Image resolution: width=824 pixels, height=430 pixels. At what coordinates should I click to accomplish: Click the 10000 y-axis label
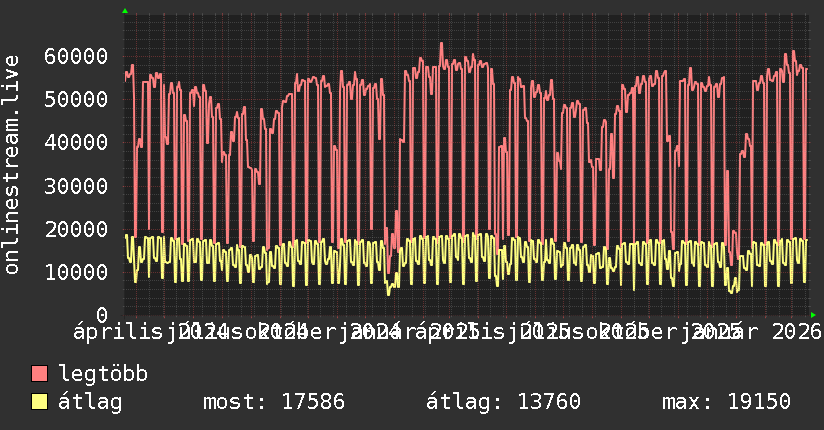tap(76, 272)
